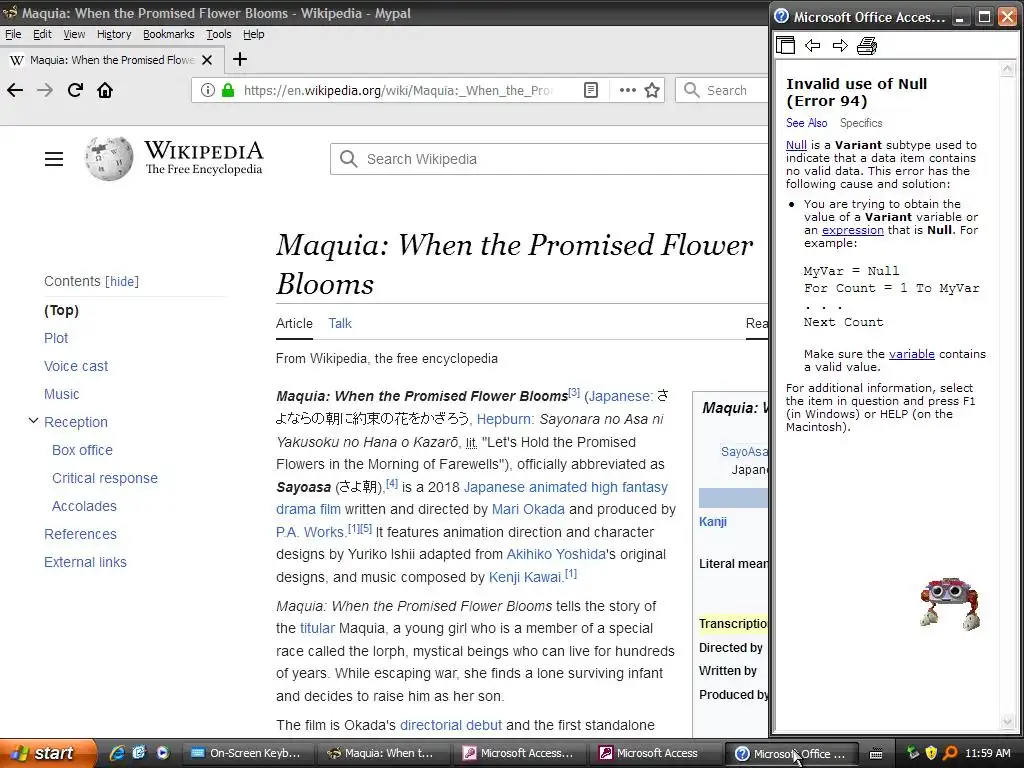This screenshot has height=768, width=1024.
Task: Switch to the Microsoft Access taskbar button
Action: 656,753
